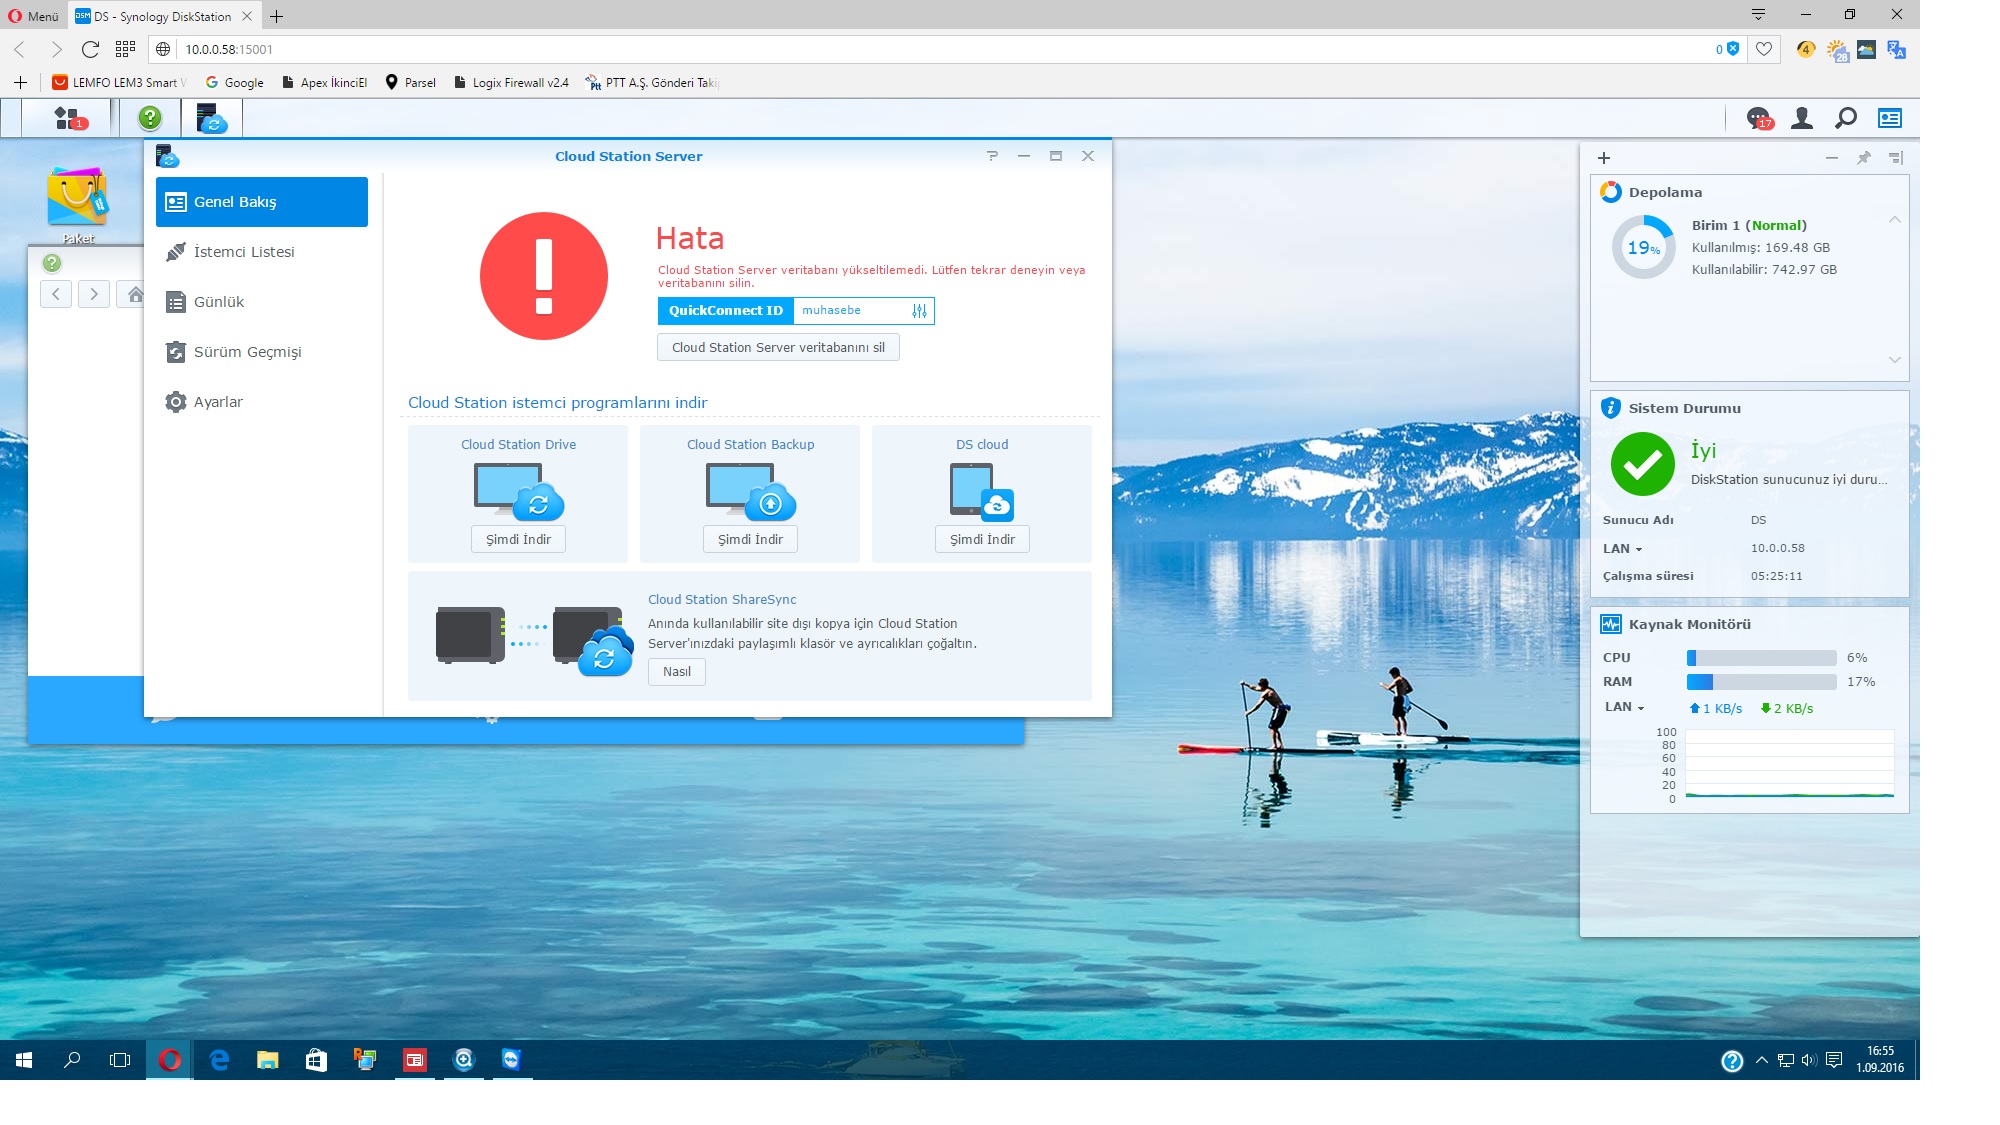Click the Nasıl button for ShareSync
Image resolution: width=2000 pixels, height=1125 pixels.
tap(676, 672)
